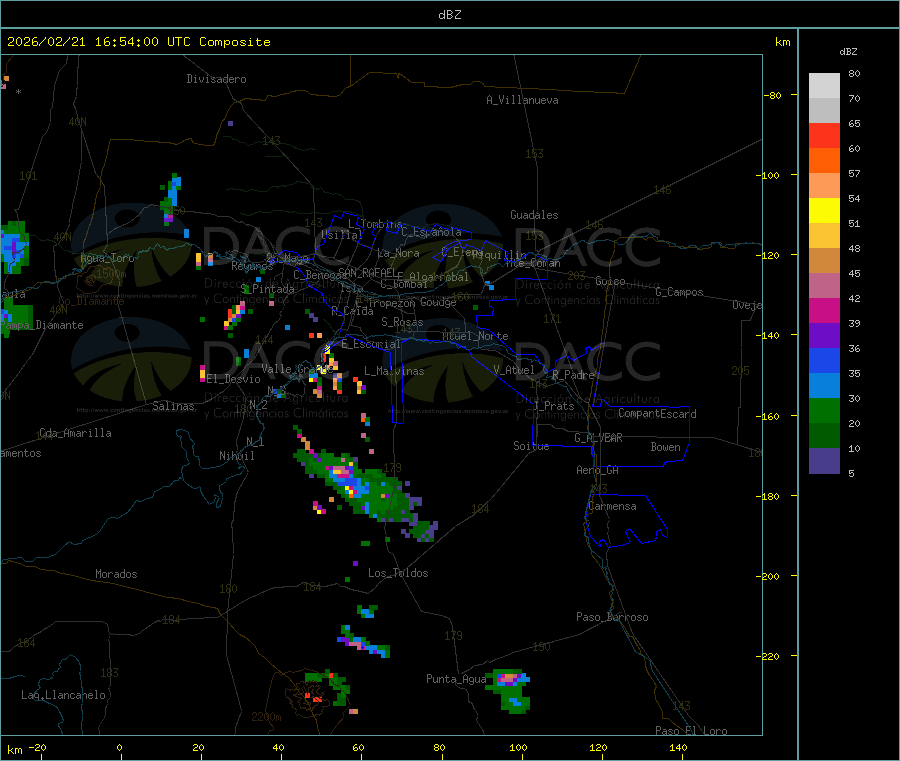Screen dimensions: 900x761
Task: Pick the dark orange 57-60 dBZ swatch
Action: [x=824, y=161]
